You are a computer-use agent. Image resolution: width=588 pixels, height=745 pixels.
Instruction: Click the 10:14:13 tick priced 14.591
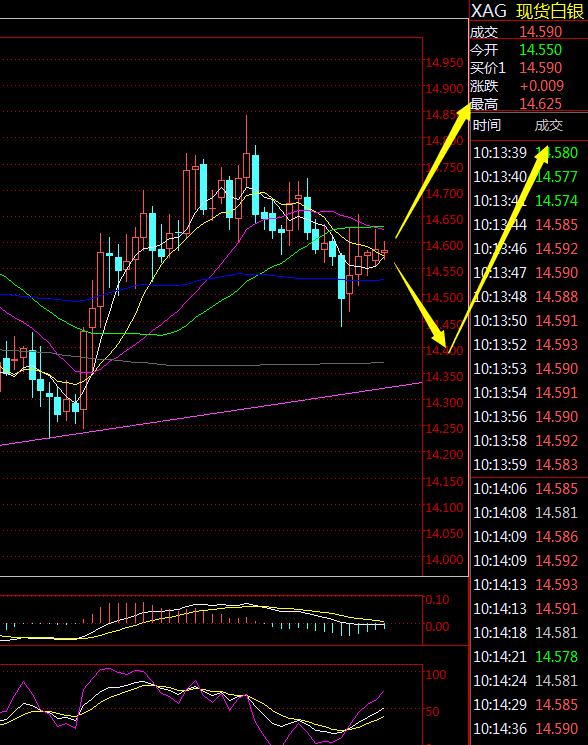525,609
